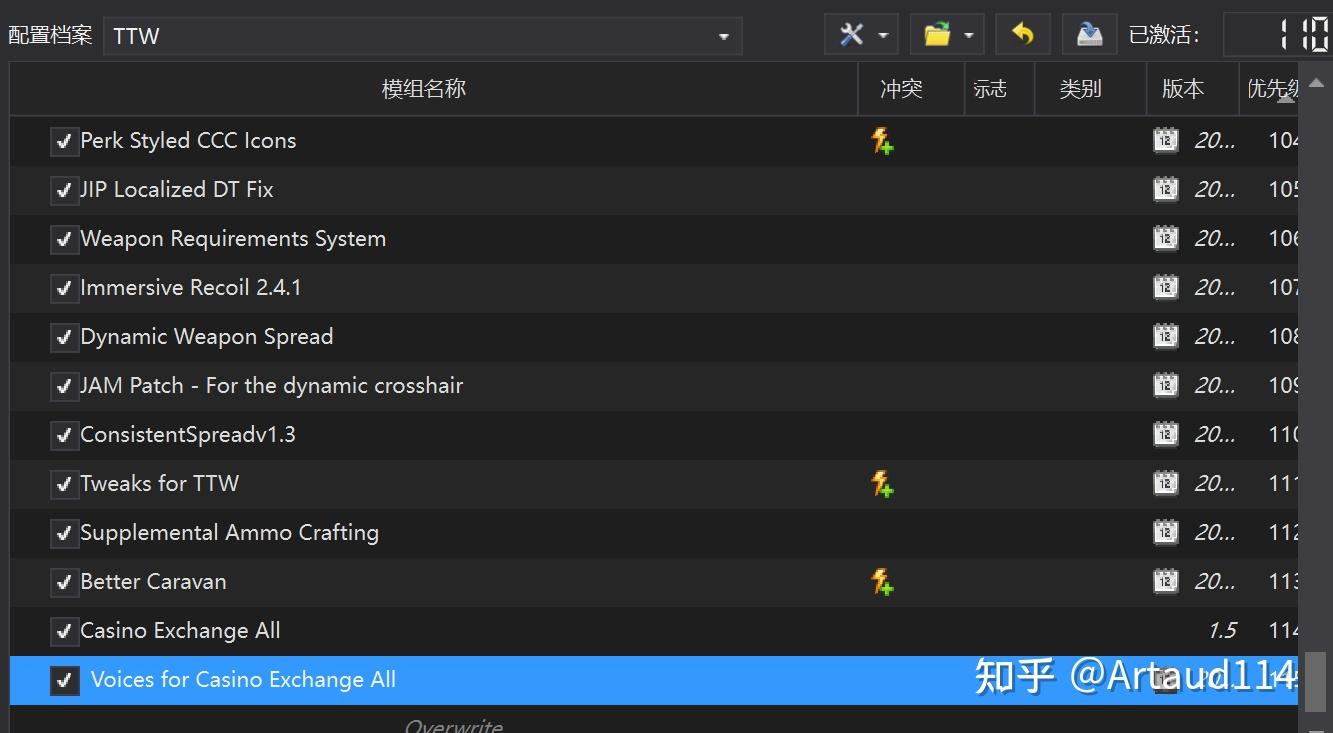The image size is (1333, 733).
Task: Disable the ConsistentSpreadv1.3 mod
Action: 64,434
